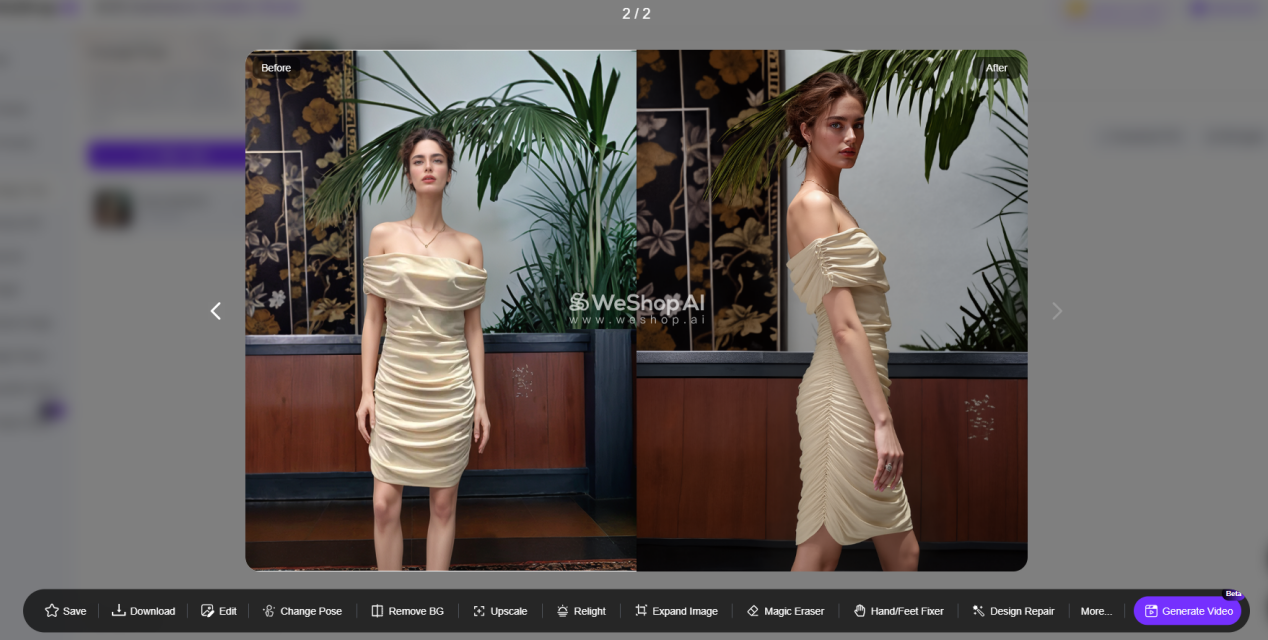1268x640 pixels.
Task: Click the Before label tag
Action: point(276,68)
